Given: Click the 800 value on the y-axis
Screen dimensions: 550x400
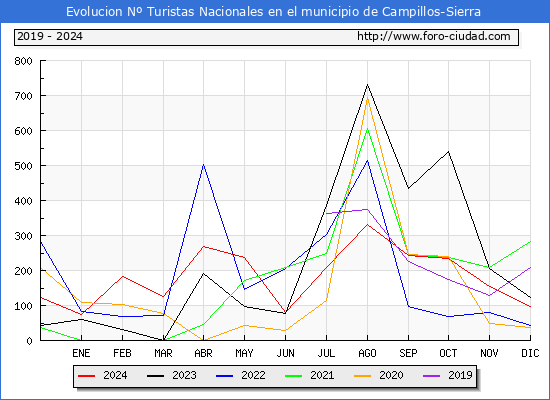Looking at the screenshot, I should tap(24, 61).
